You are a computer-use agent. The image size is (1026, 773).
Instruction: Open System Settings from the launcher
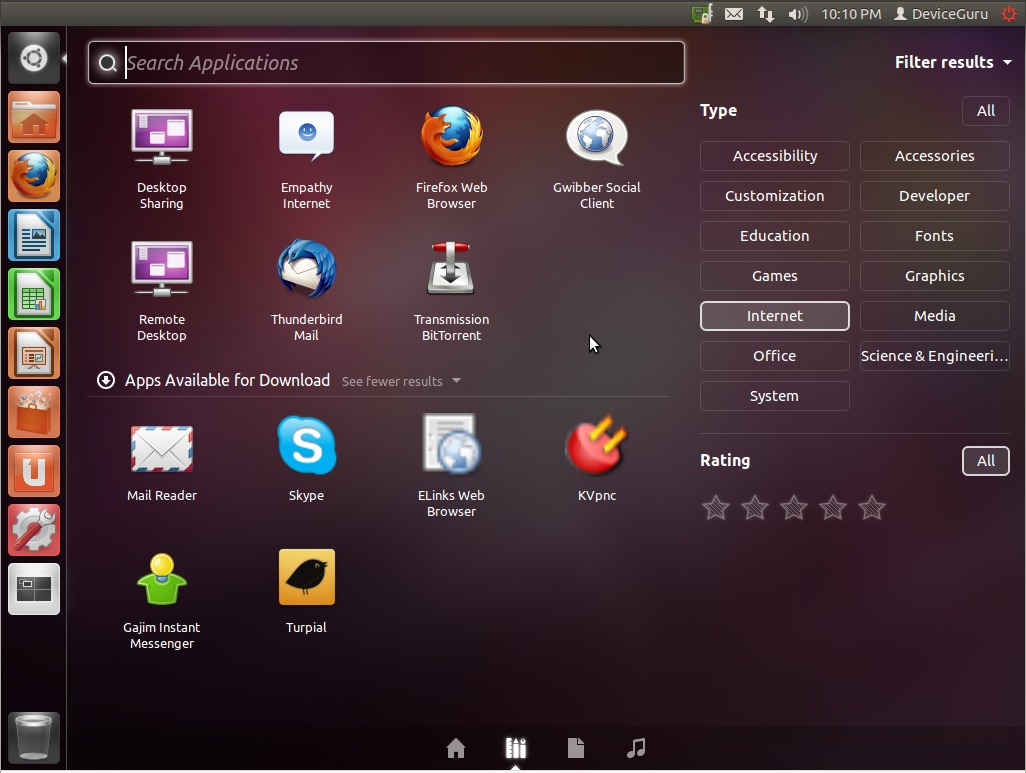click(x=34, y=530)
